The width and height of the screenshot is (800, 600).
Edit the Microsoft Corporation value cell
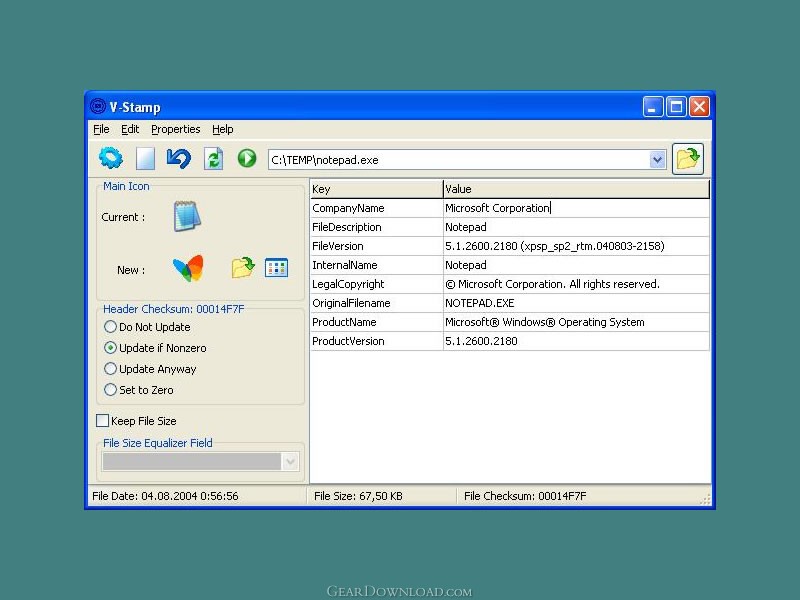[577, 208]
